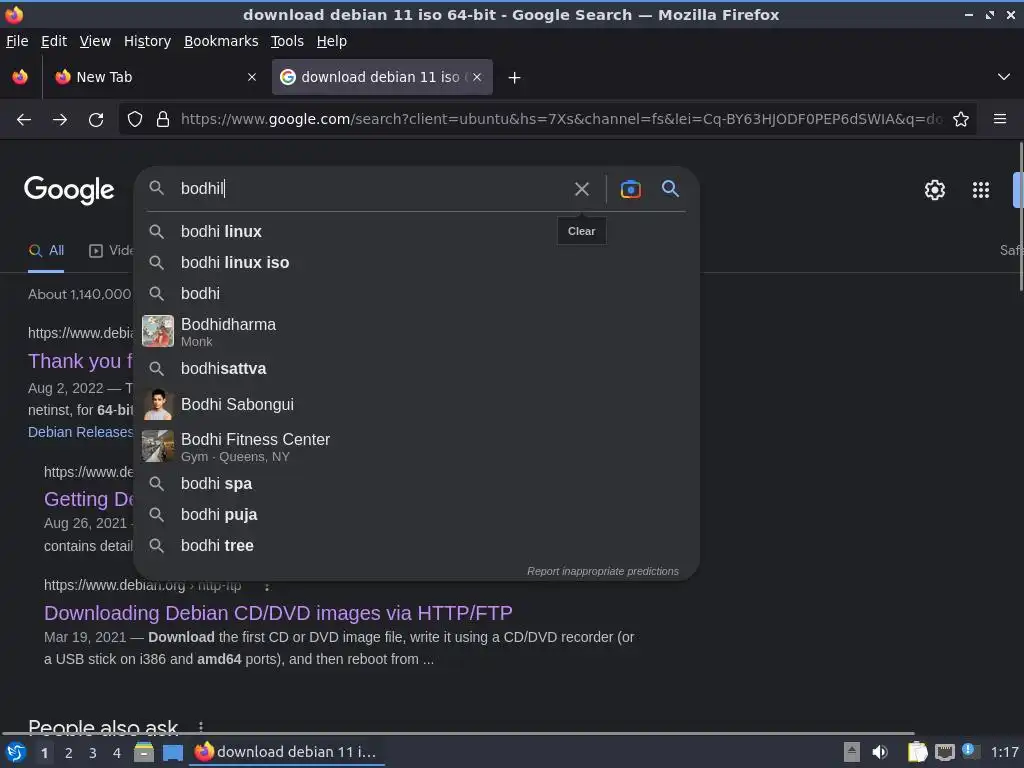Select the download debian 11 iso tab
The width and height of the screenshot is (1024, 768).
[x=382, y=77]
